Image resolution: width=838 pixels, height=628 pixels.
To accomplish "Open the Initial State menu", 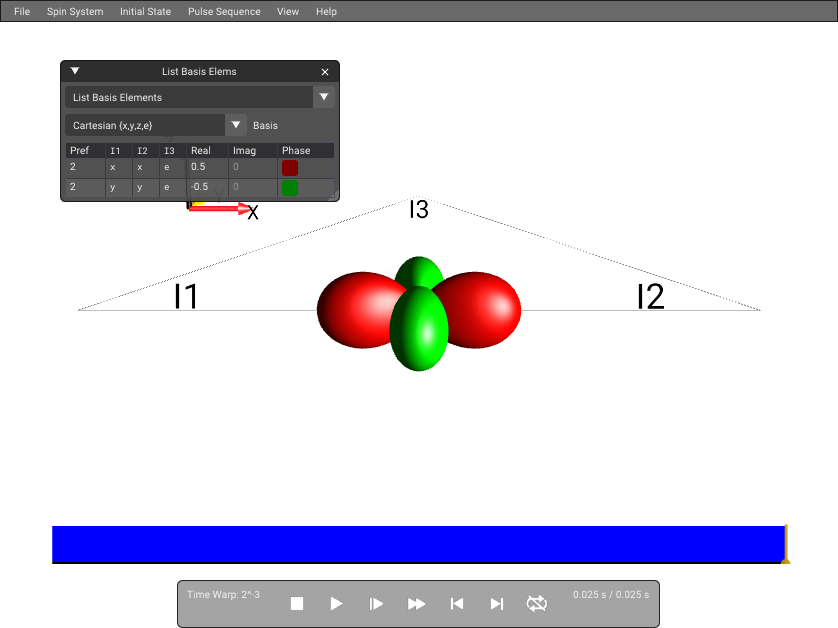I will coord(145,11).
